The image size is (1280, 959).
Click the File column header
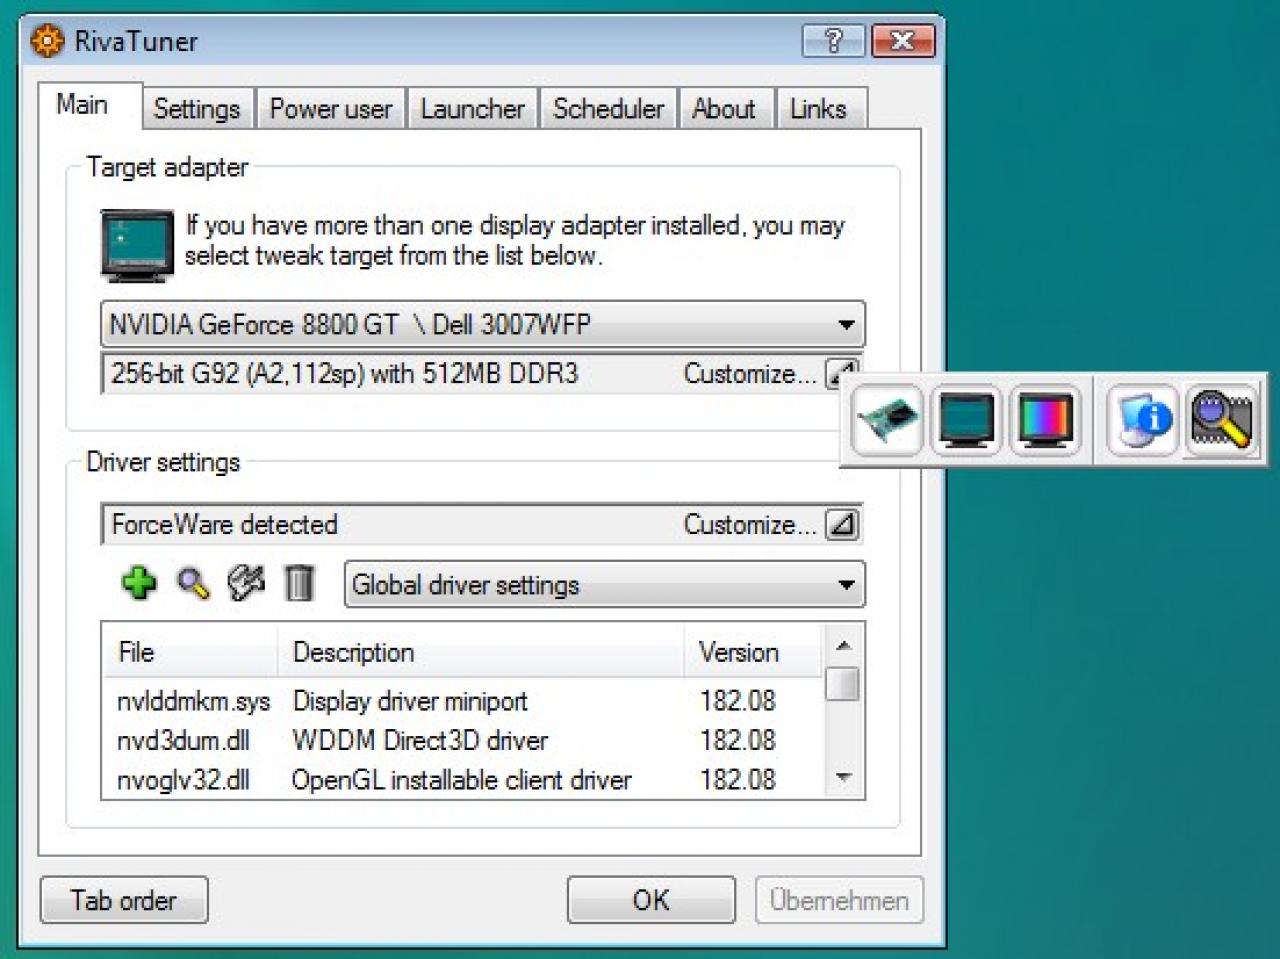pyautogui.click(x=190, y=652)
